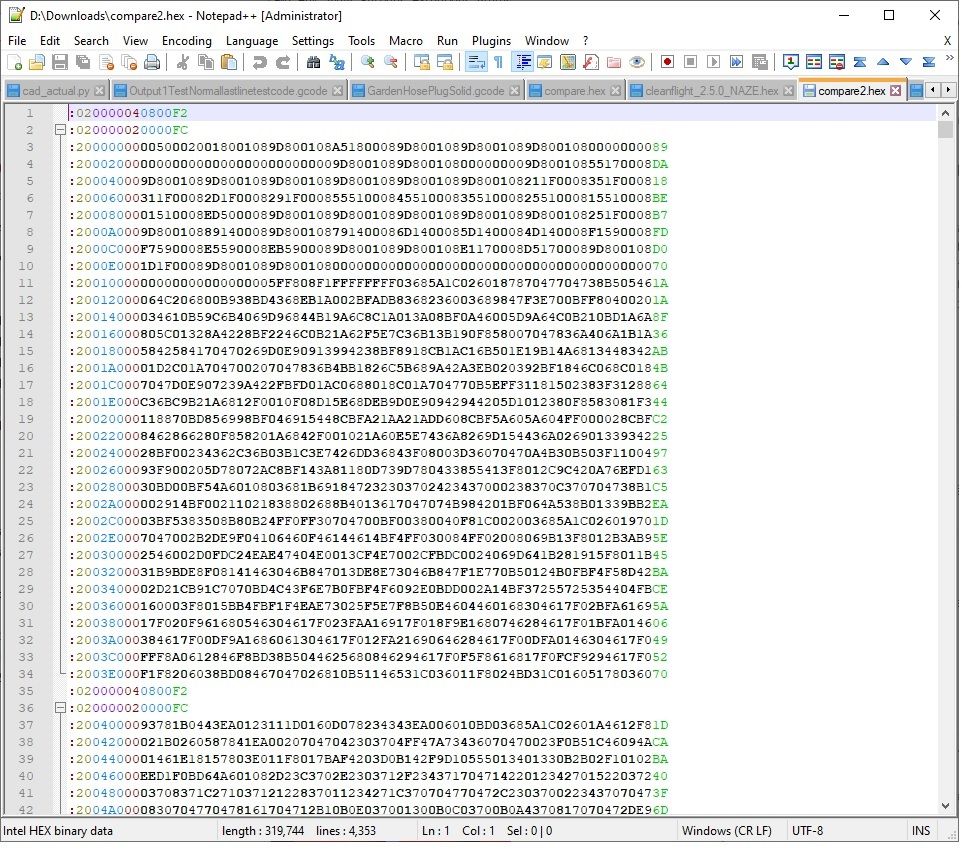Save current recorded macro icon

[760, 62]
